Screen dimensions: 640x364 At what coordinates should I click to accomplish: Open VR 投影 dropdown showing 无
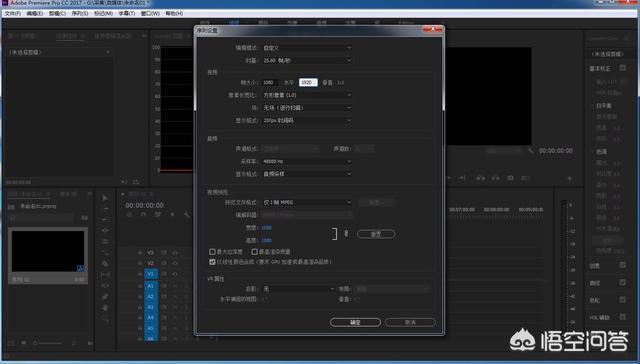click(x=298, y=289)
